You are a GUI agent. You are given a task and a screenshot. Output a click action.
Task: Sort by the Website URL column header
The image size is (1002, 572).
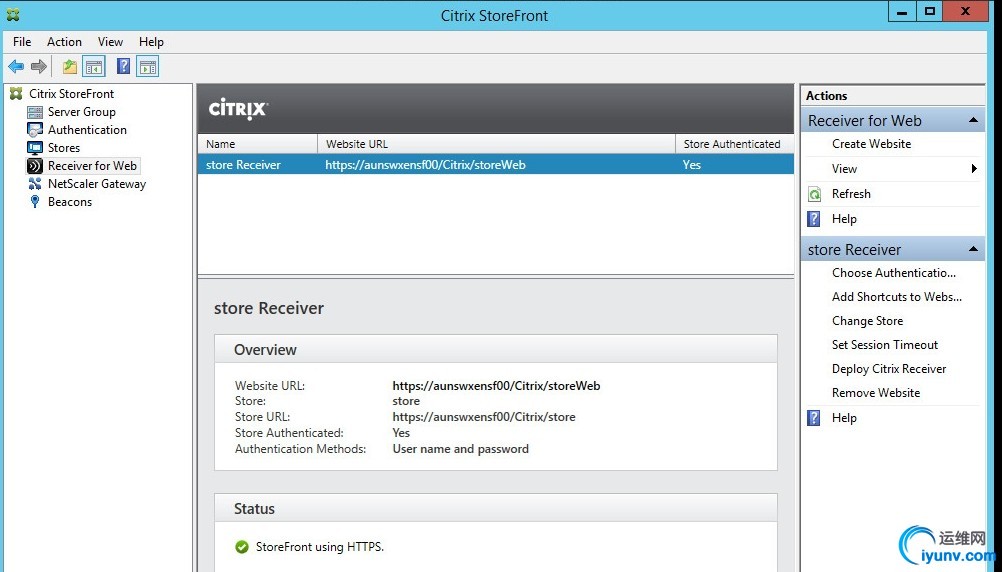[496, 144]
